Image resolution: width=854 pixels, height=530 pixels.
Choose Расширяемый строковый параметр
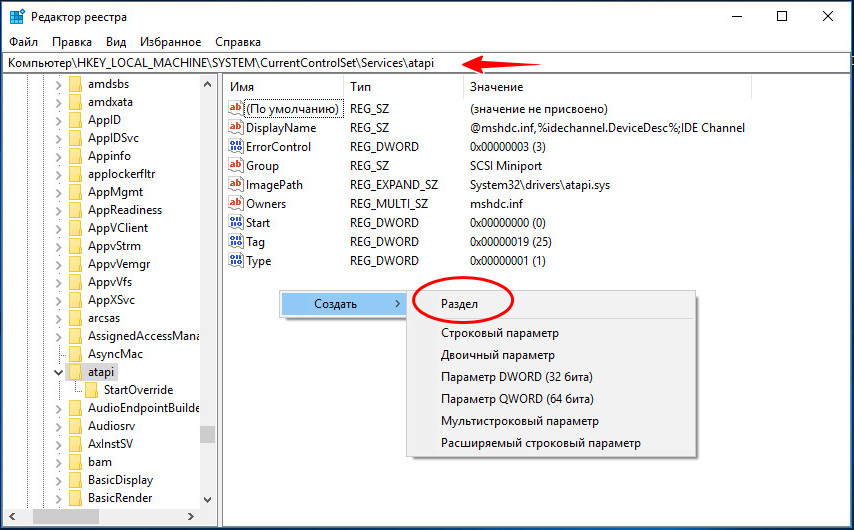tap(551, 443)
